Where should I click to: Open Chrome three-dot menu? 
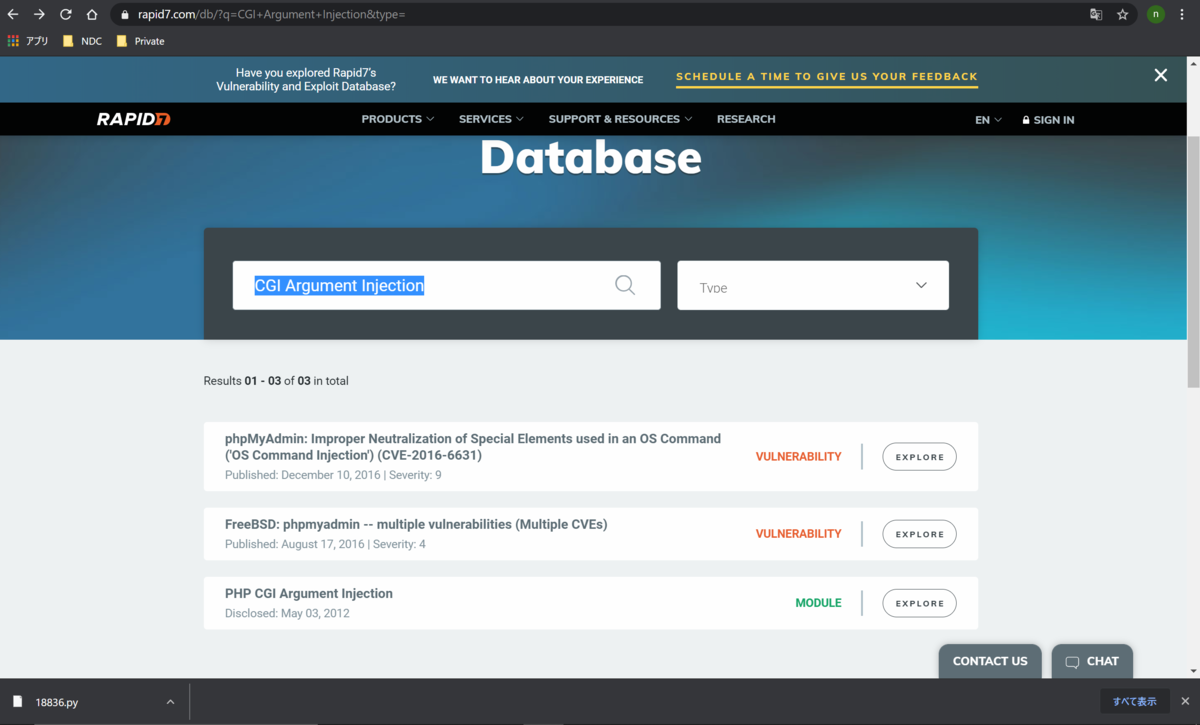coord(1182,15)
